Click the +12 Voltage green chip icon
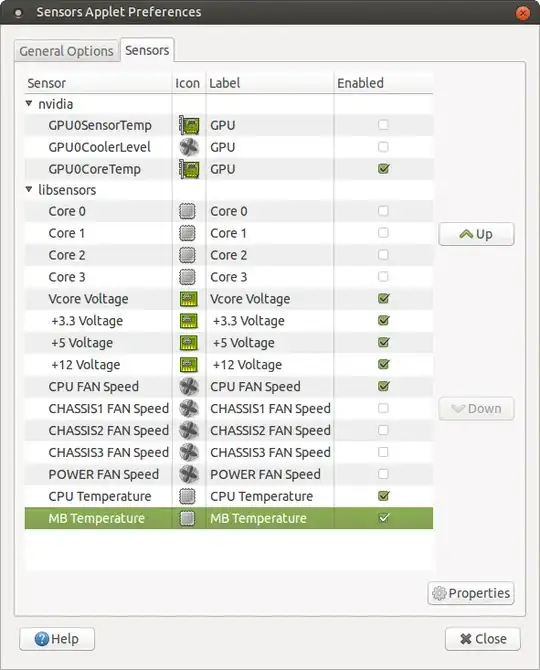The image size is (540, 670). tap(188, 364)
